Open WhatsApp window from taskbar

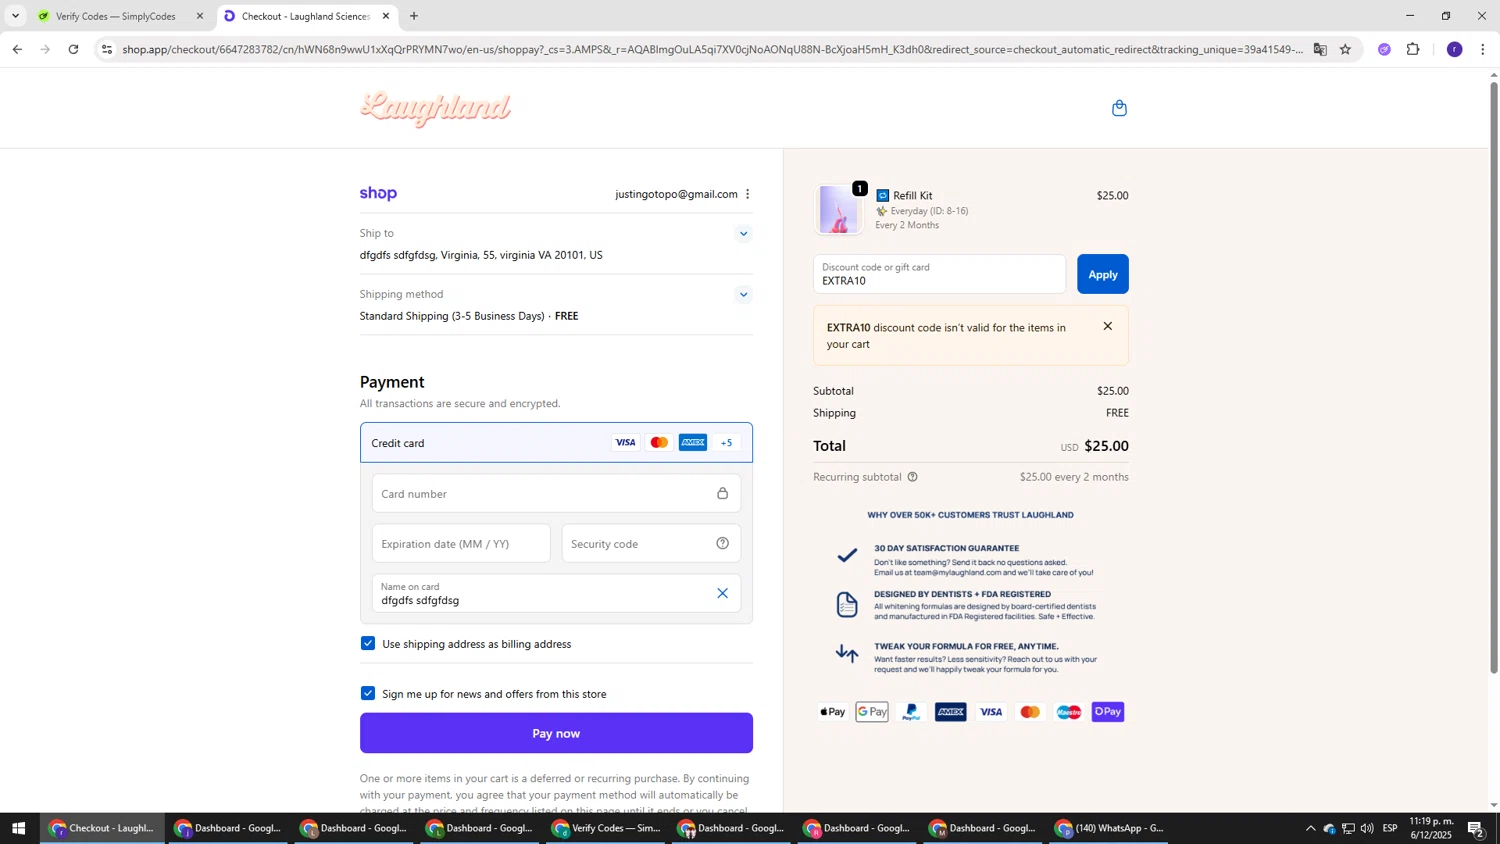(x=1110, y=828)
